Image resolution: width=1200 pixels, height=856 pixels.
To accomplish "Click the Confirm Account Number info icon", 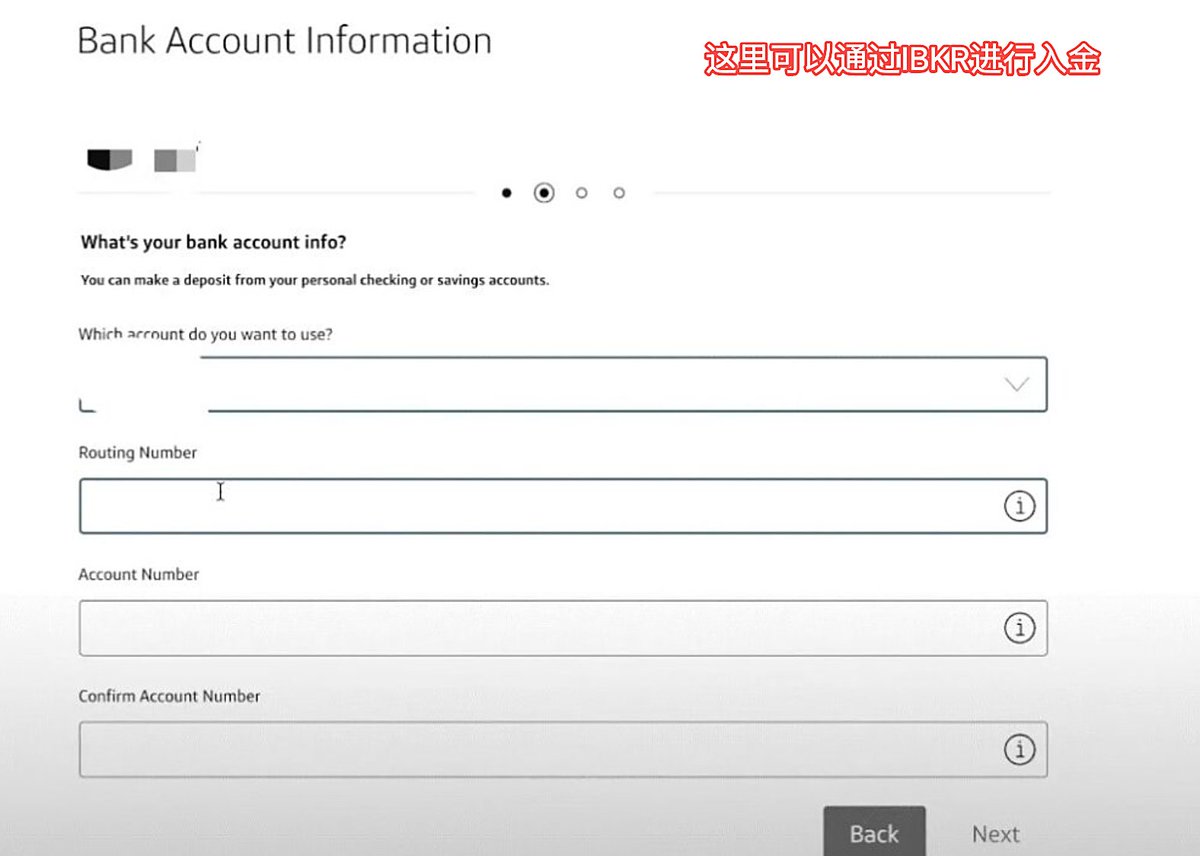I will click(1019, 750).
